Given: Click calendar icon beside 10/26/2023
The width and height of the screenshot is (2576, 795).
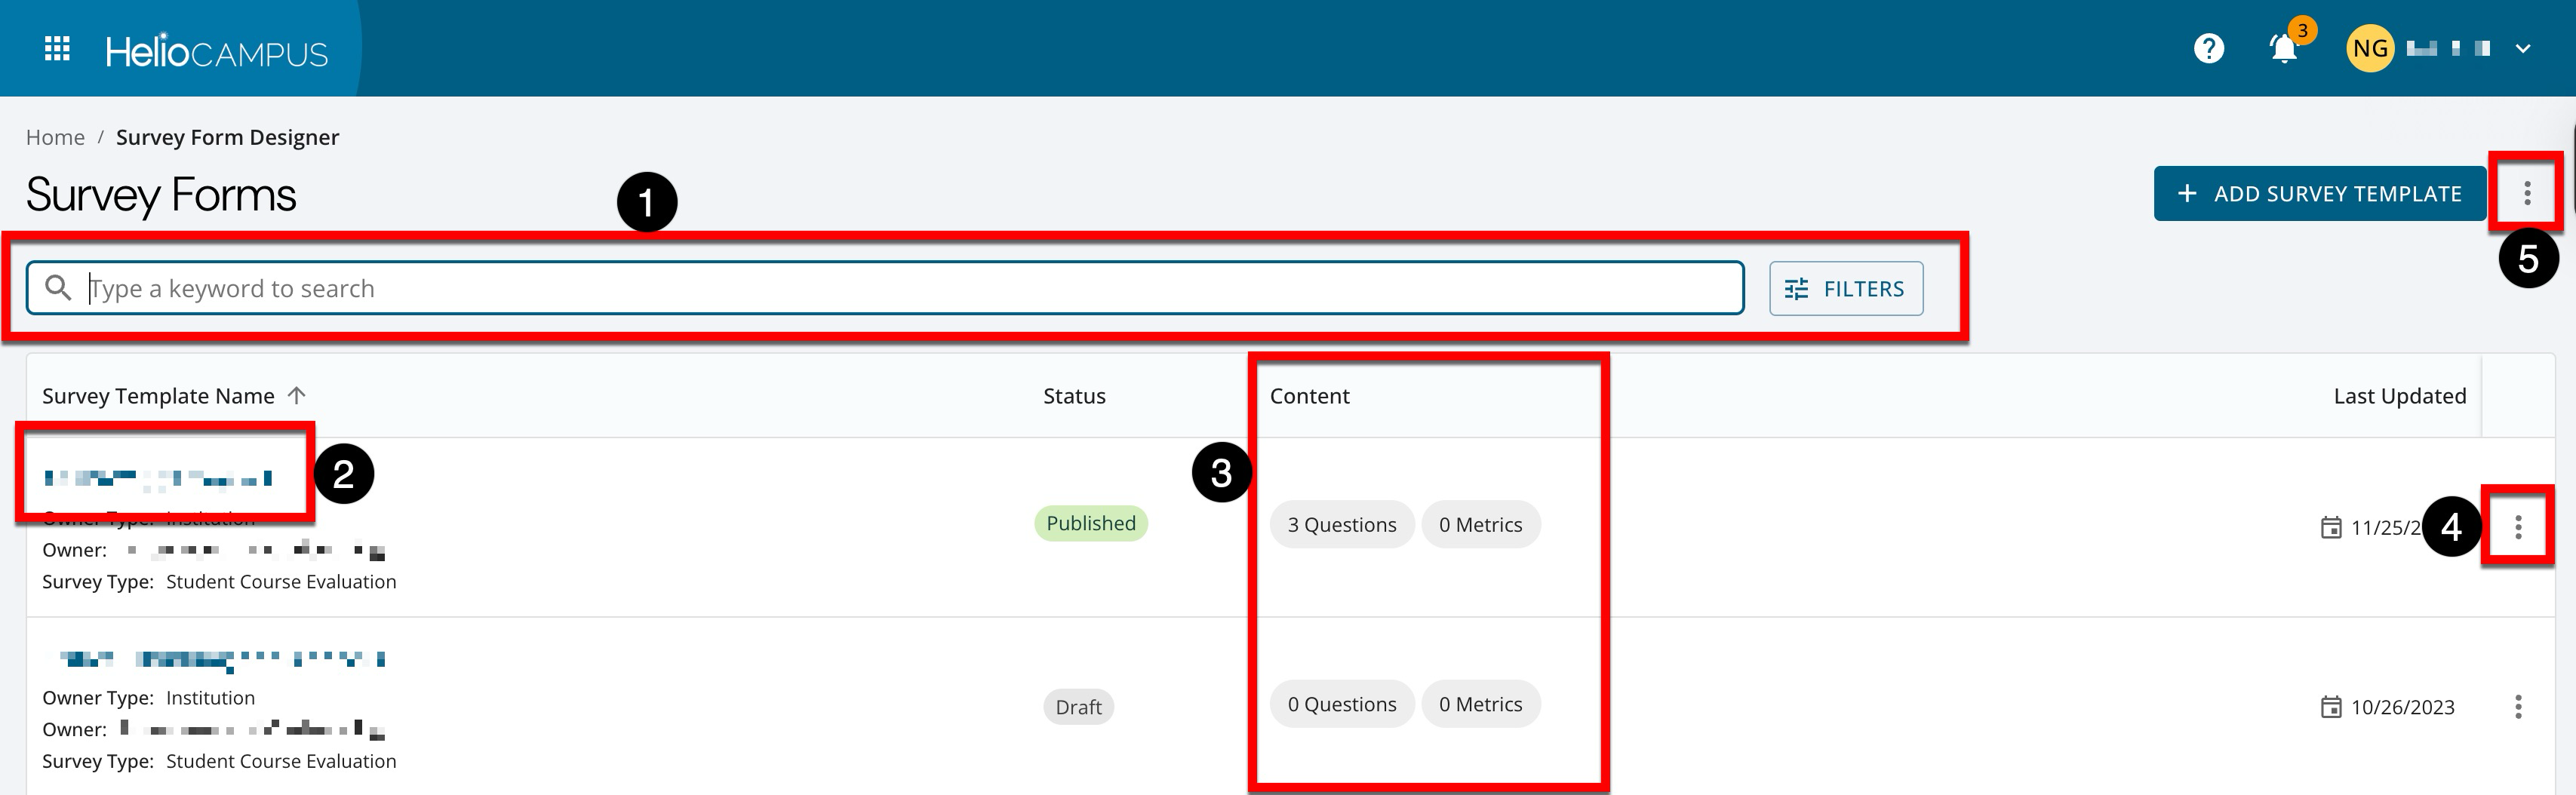Looking at the screenshot, I should (2330, 707).
